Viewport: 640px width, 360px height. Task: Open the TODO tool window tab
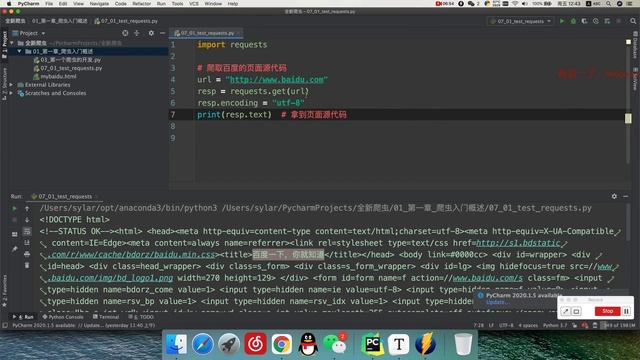click(x=141, y=317)
